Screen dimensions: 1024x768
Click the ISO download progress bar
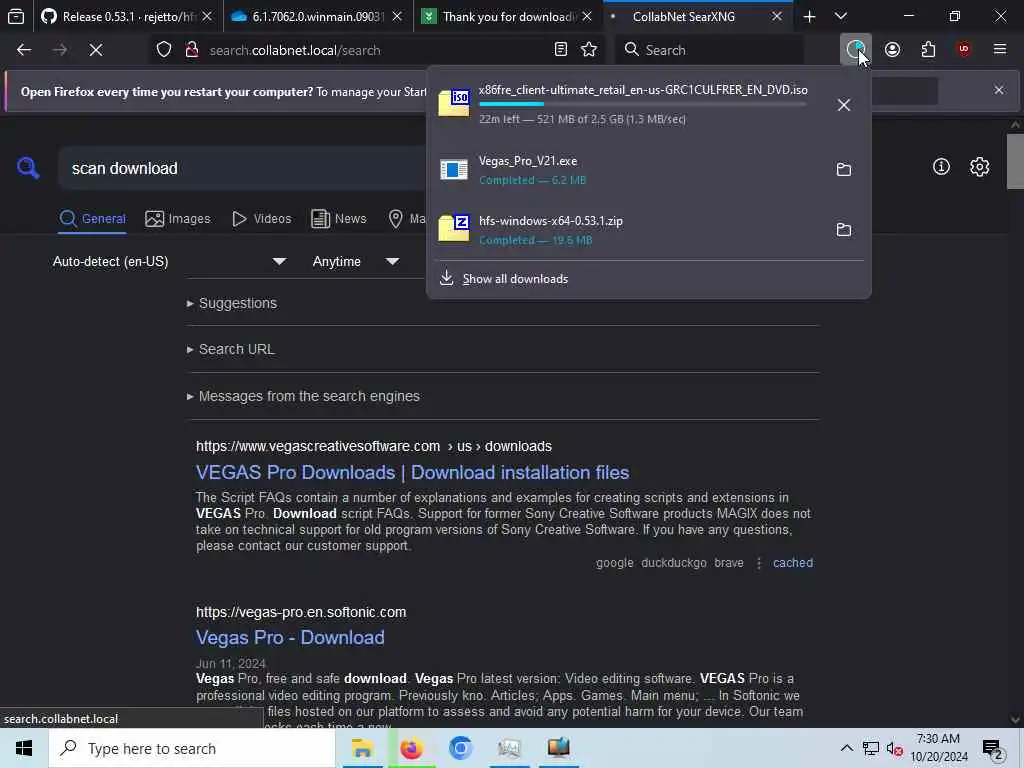coord(643,104)
